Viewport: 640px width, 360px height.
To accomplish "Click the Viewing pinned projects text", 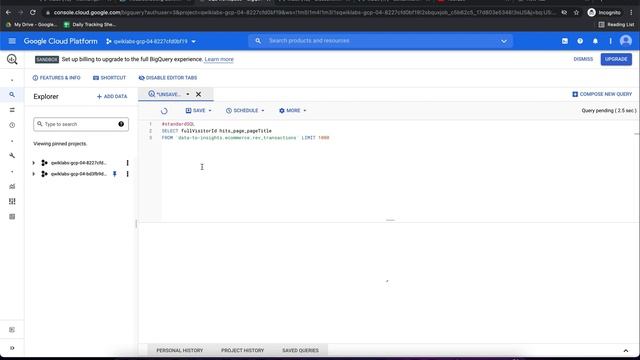I will tap(60, 144).
